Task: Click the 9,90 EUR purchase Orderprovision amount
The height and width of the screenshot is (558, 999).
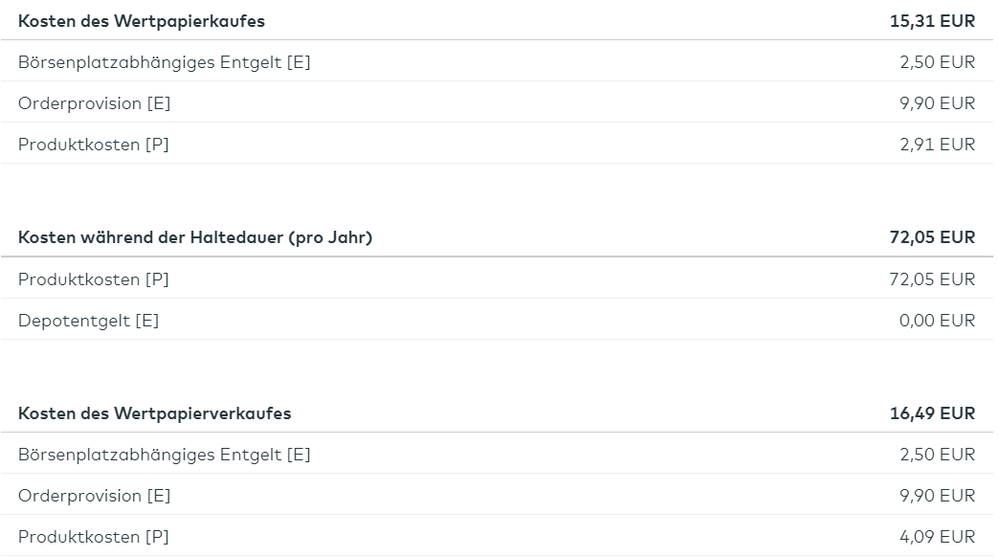Action: point(937,103)
